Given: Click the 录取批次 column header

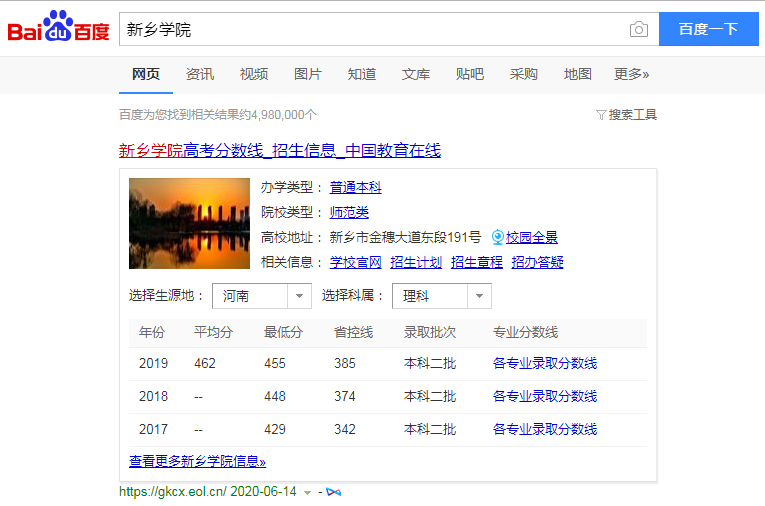Looking at the screenshot, I should pyautogui.click(x=430, y=333).
